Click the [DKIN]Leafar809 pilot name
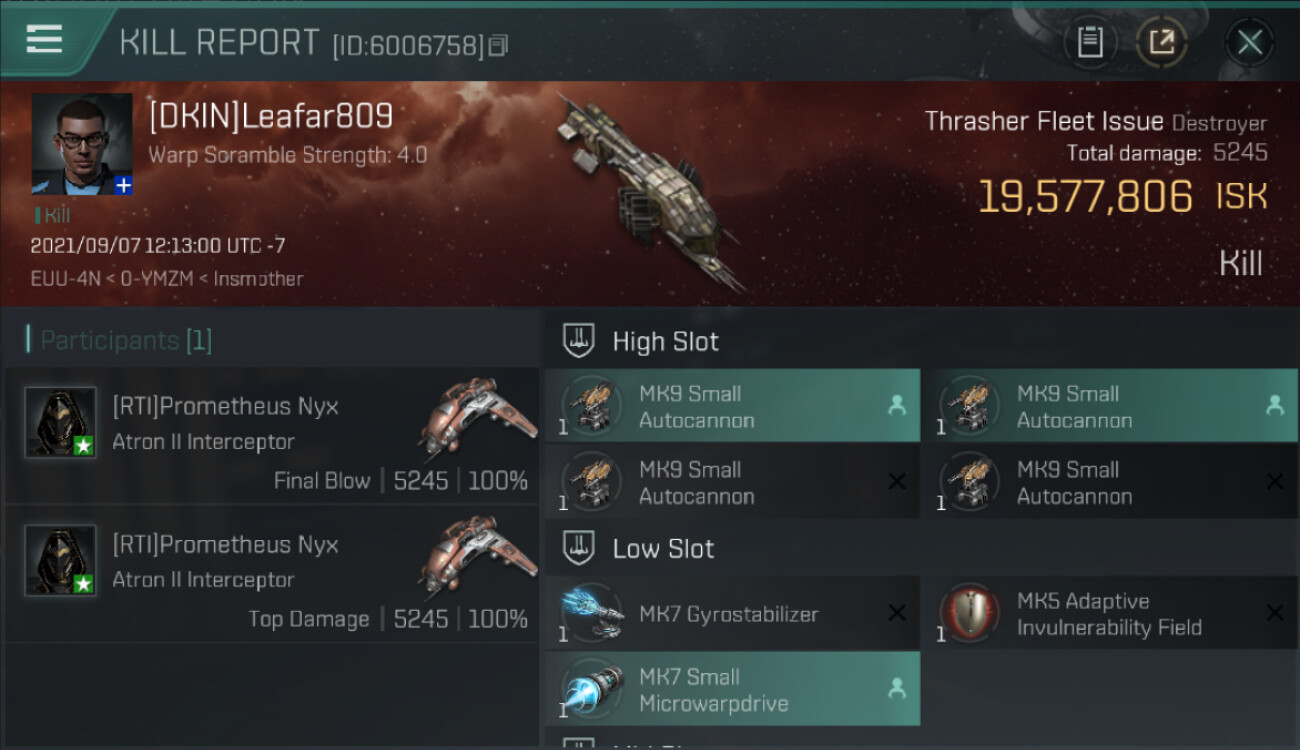Viewport: 1300px width, 750px height. (x=270, y=117)
